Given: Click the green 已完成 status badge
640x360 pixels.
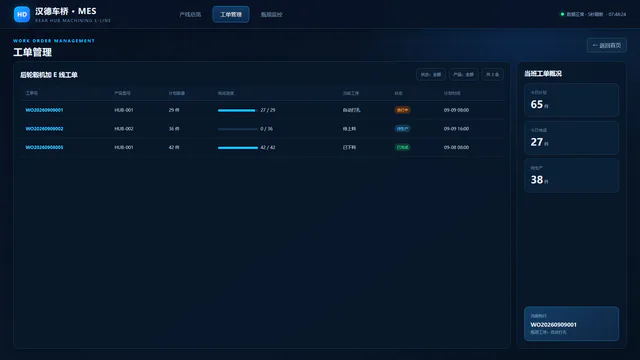Looking at the screenshot, I should tap(402, 147).
